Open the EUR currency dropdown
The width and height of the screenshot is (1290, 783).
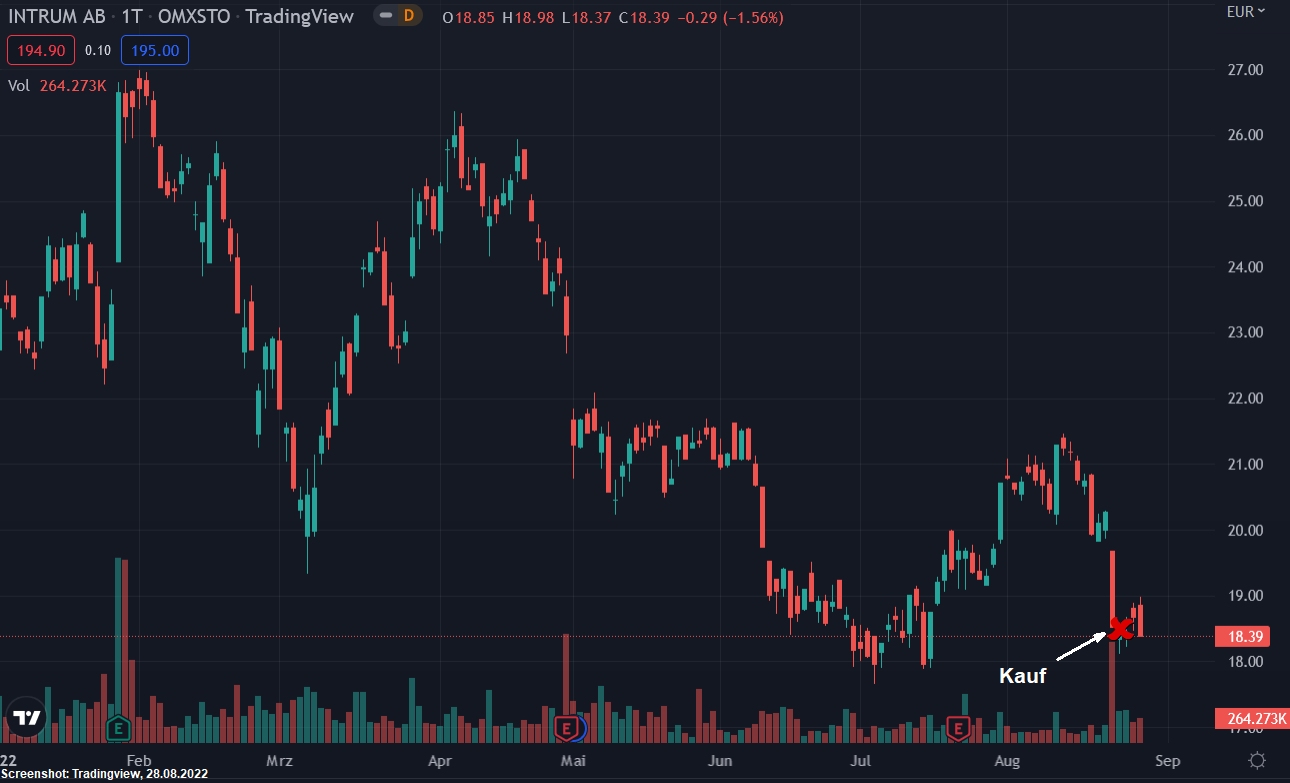coord(1246,11)
